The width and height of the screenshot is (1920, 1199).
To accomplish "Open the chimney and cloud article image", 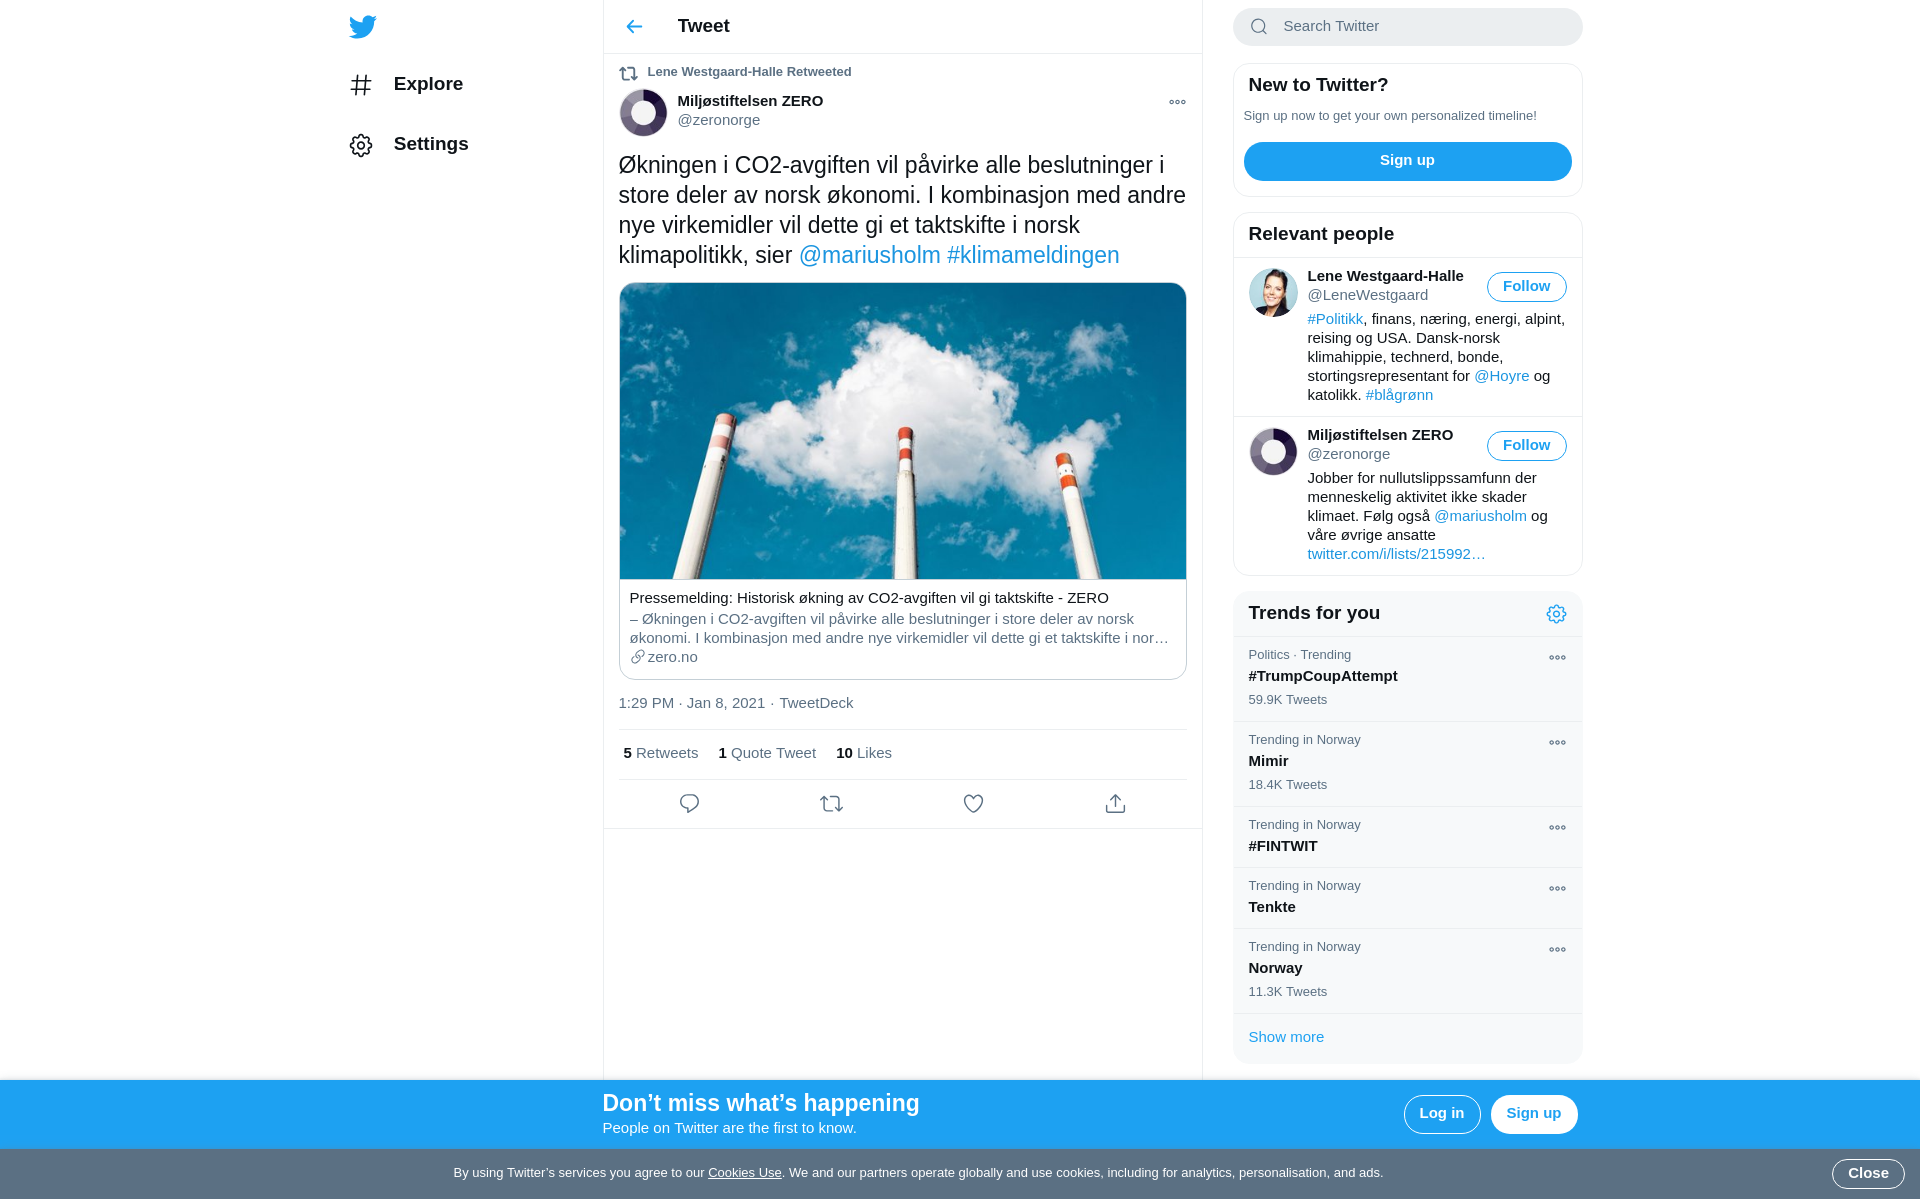I will tap(902, 431).
